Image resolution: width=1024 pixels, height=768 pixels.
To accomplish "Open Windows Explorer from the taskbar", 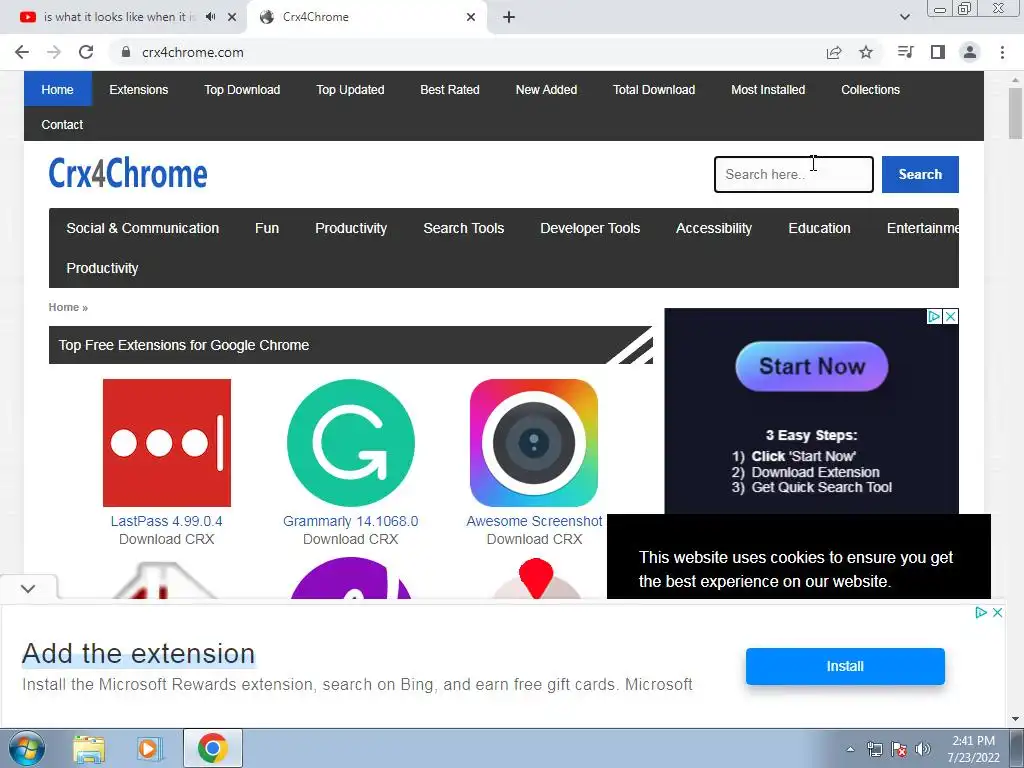I will pyautogui.click(x=89, y=749).
